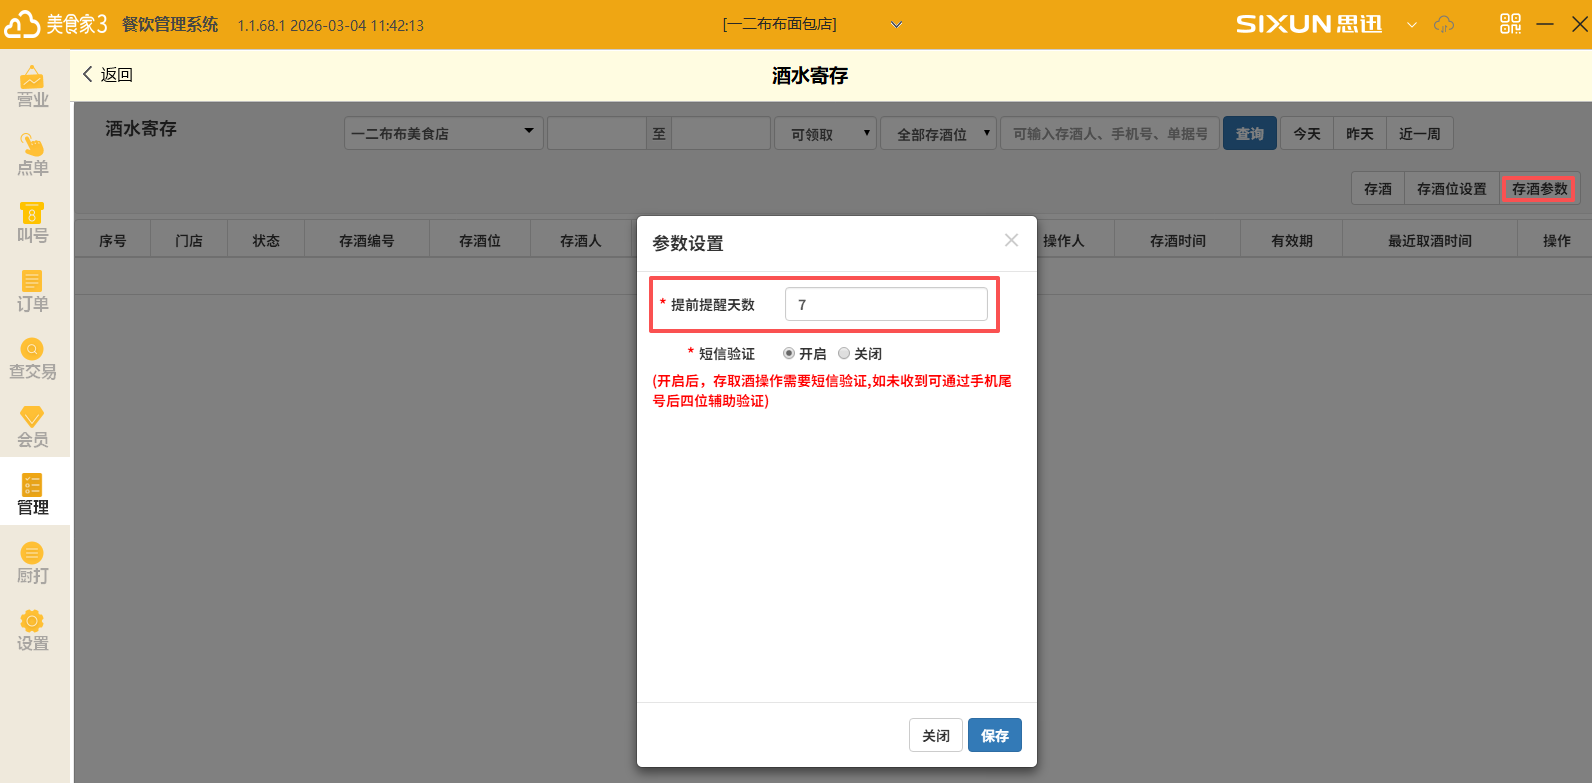Viewport: 1592px width, 783px height.
Task: Switch to the 存酒位设置 tab
Action: 1451,189
